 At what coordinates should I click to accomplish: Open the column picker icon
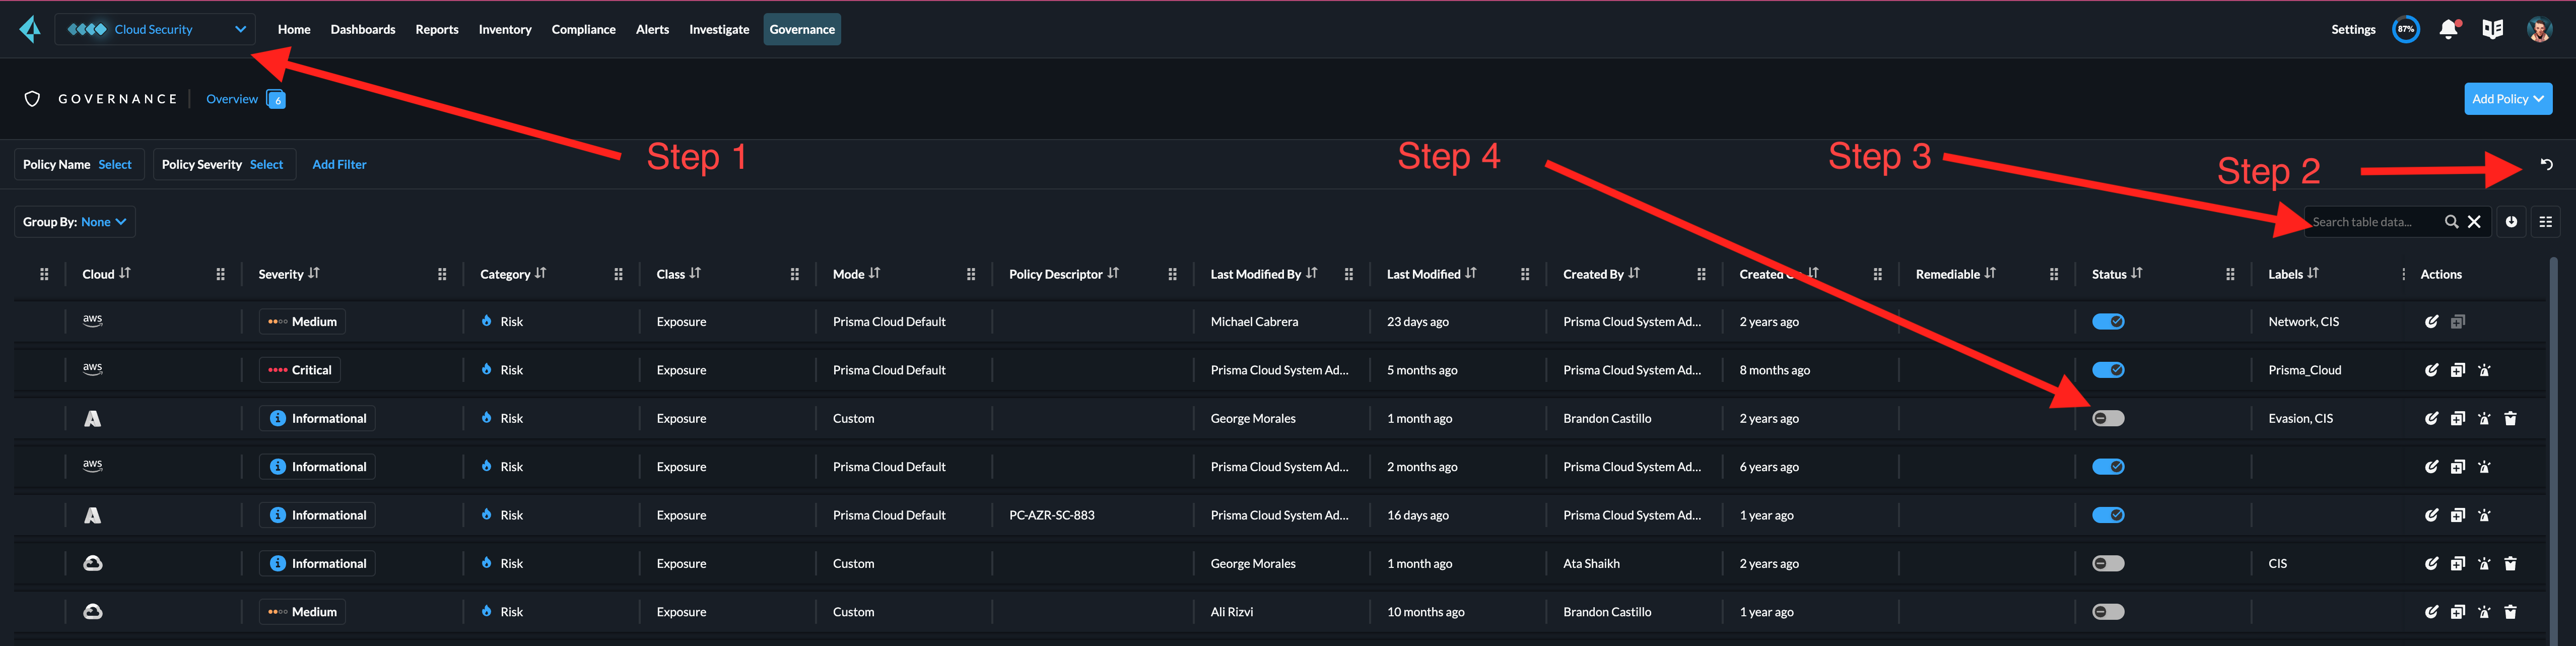pos(2545,222)
